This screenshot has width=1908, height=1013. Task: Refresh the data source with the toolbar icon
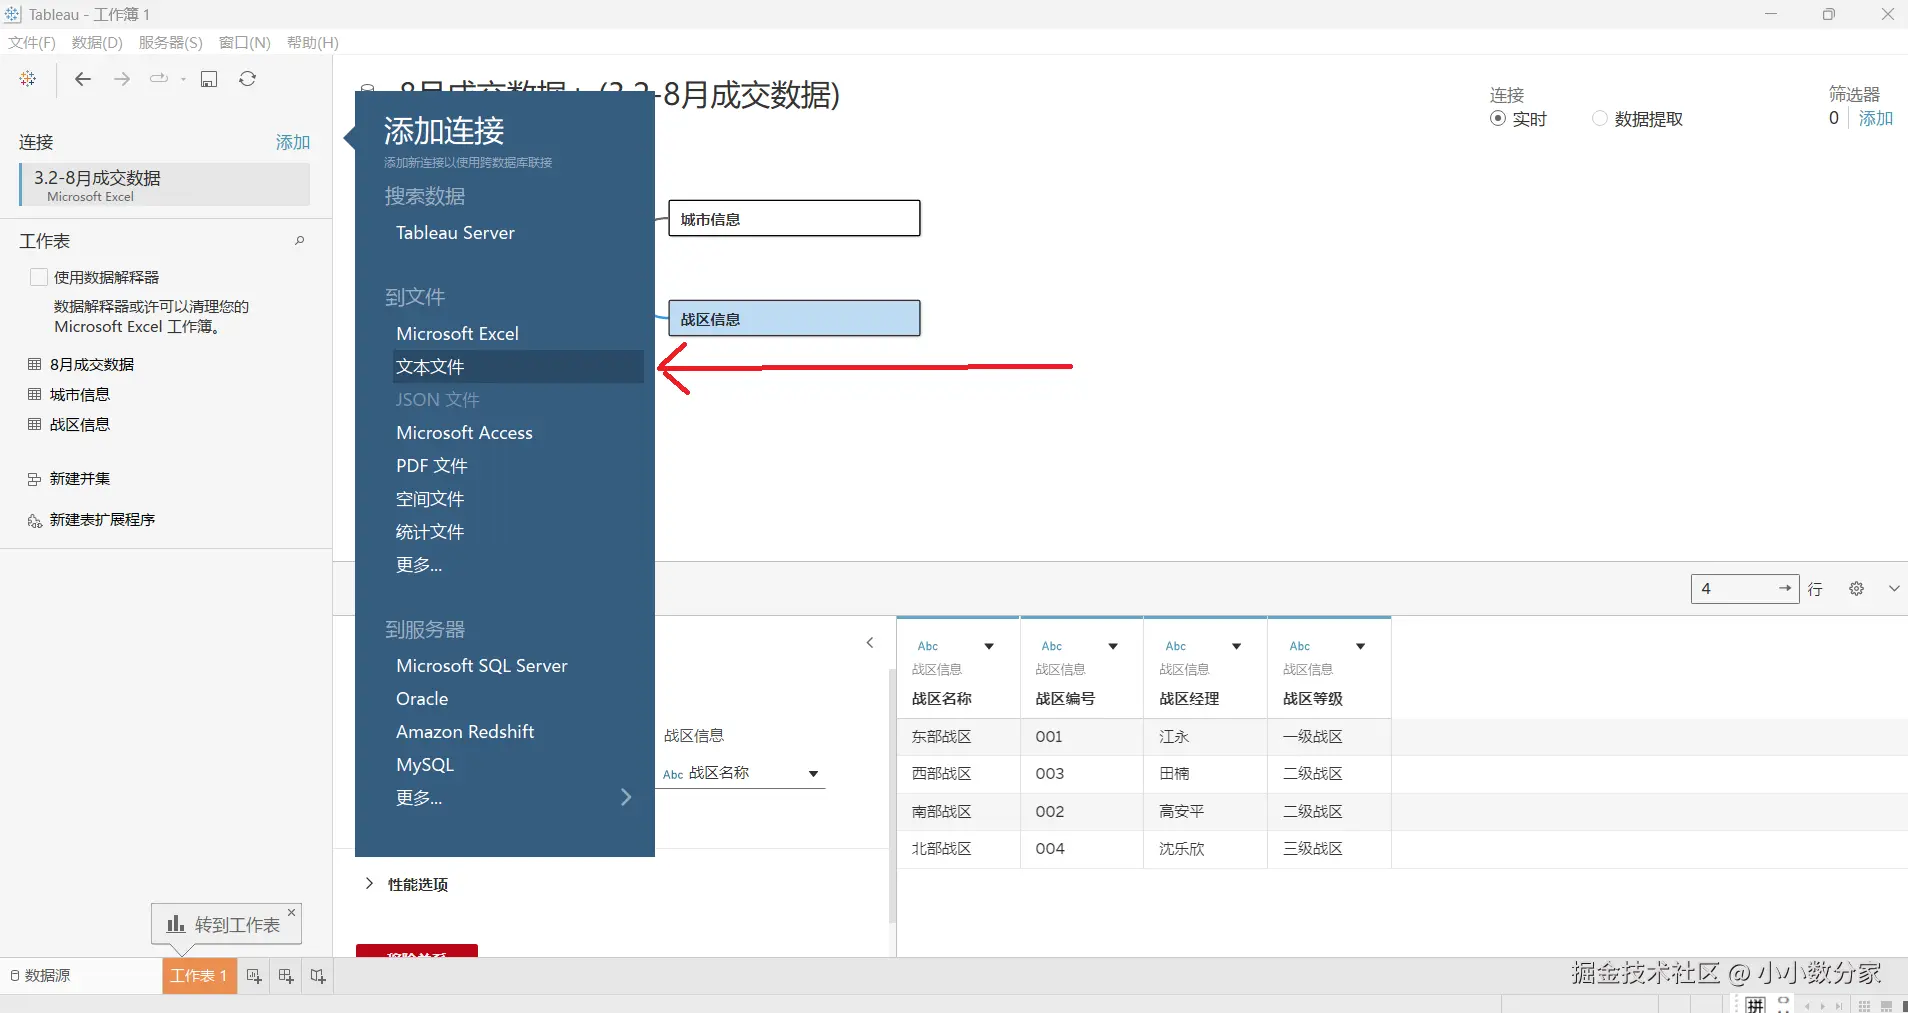tap(248, 79)
